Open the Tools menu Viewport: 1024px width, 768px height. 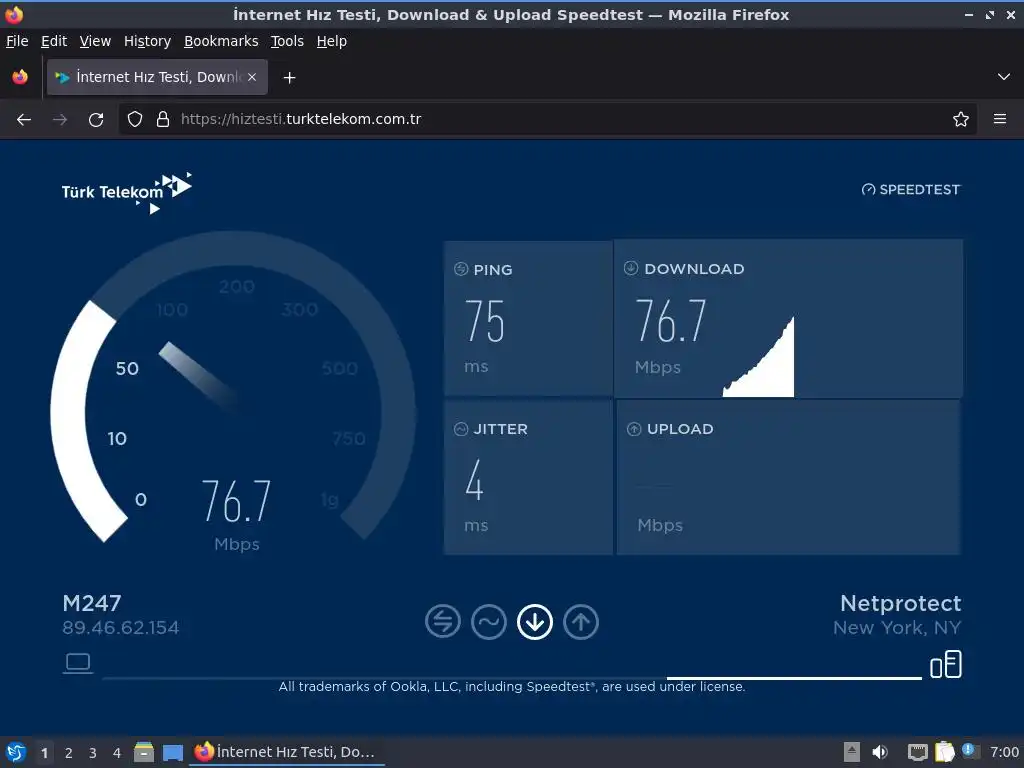(287, 41)
